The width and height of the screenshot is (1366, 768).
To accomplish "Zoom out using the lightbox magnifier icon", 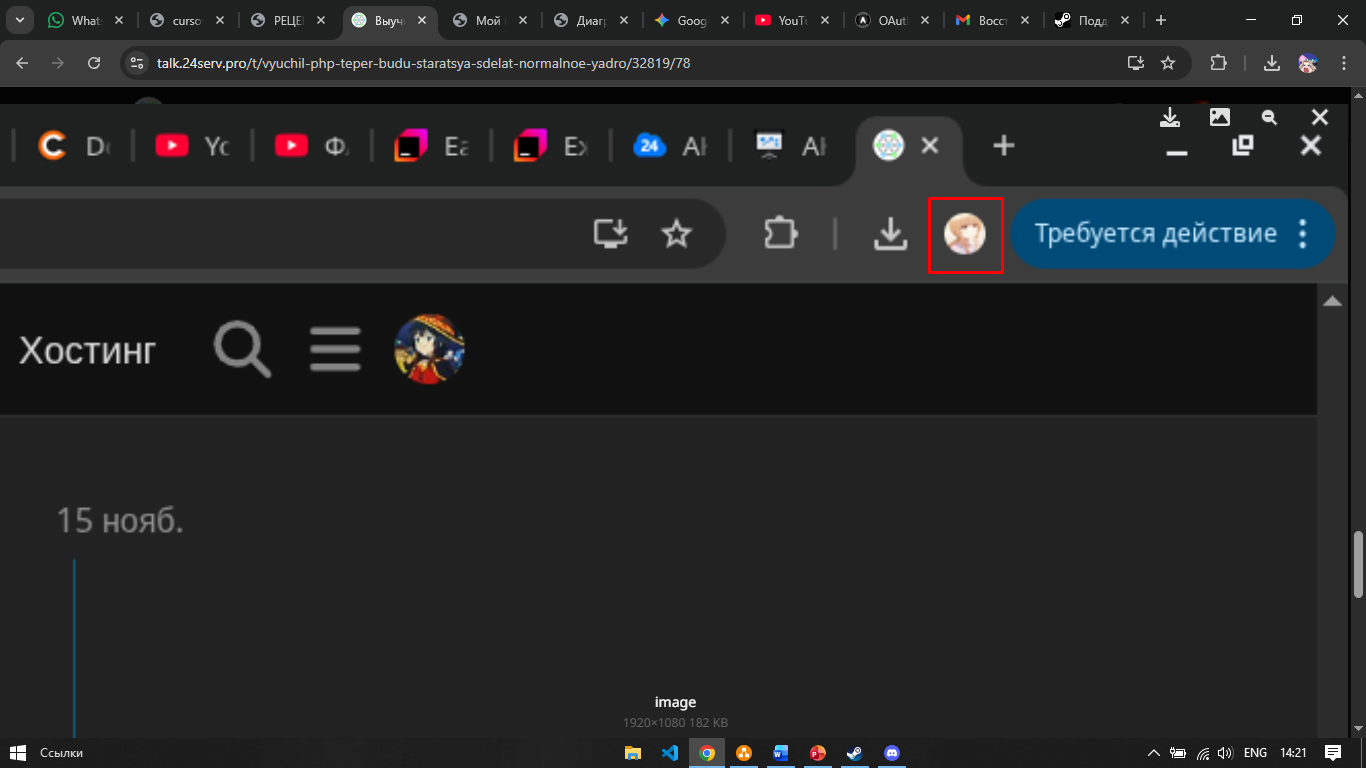I will click(1269, 117).
